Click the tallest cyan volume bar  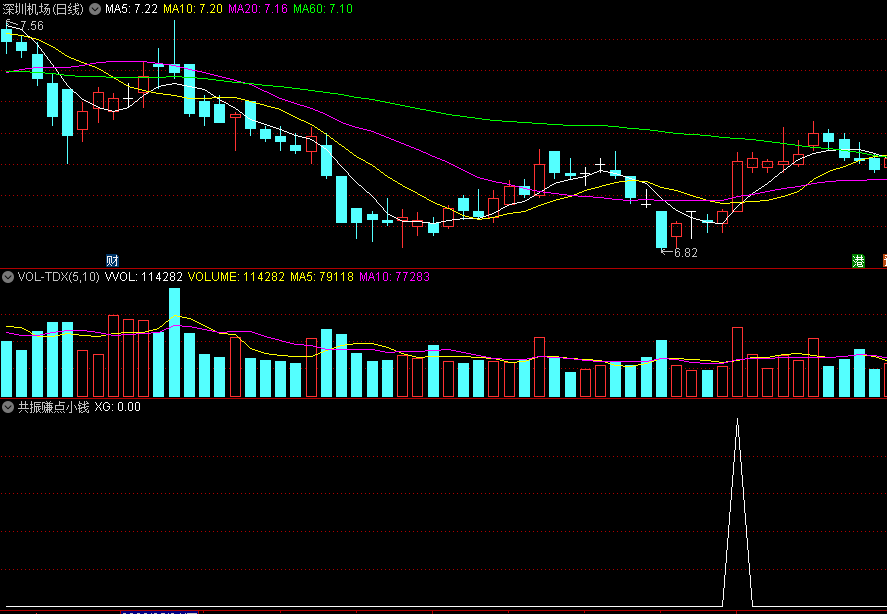point(174,342)
